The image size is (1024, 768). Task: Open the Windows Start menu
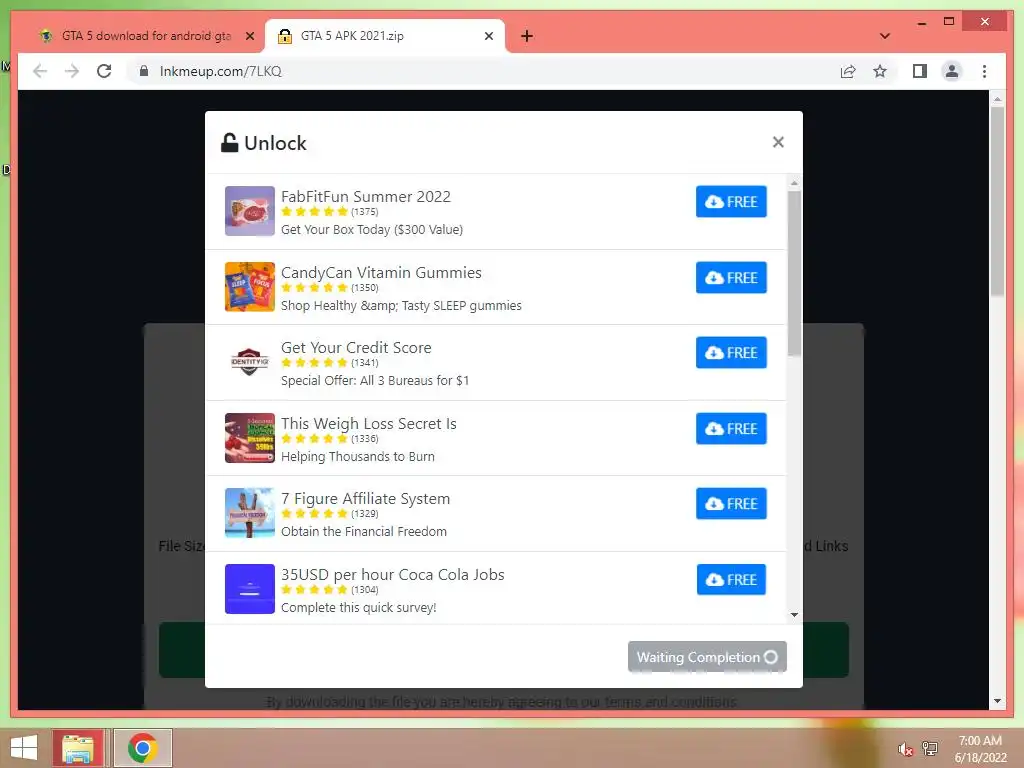(24, 748)
